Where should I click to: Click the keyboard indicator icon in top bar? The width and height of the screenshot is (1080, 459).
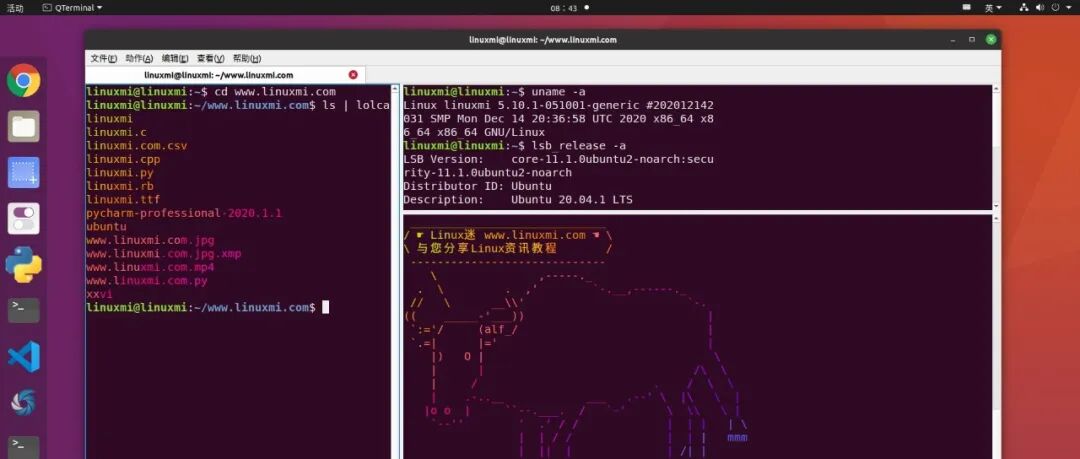(x=966, y=8)
